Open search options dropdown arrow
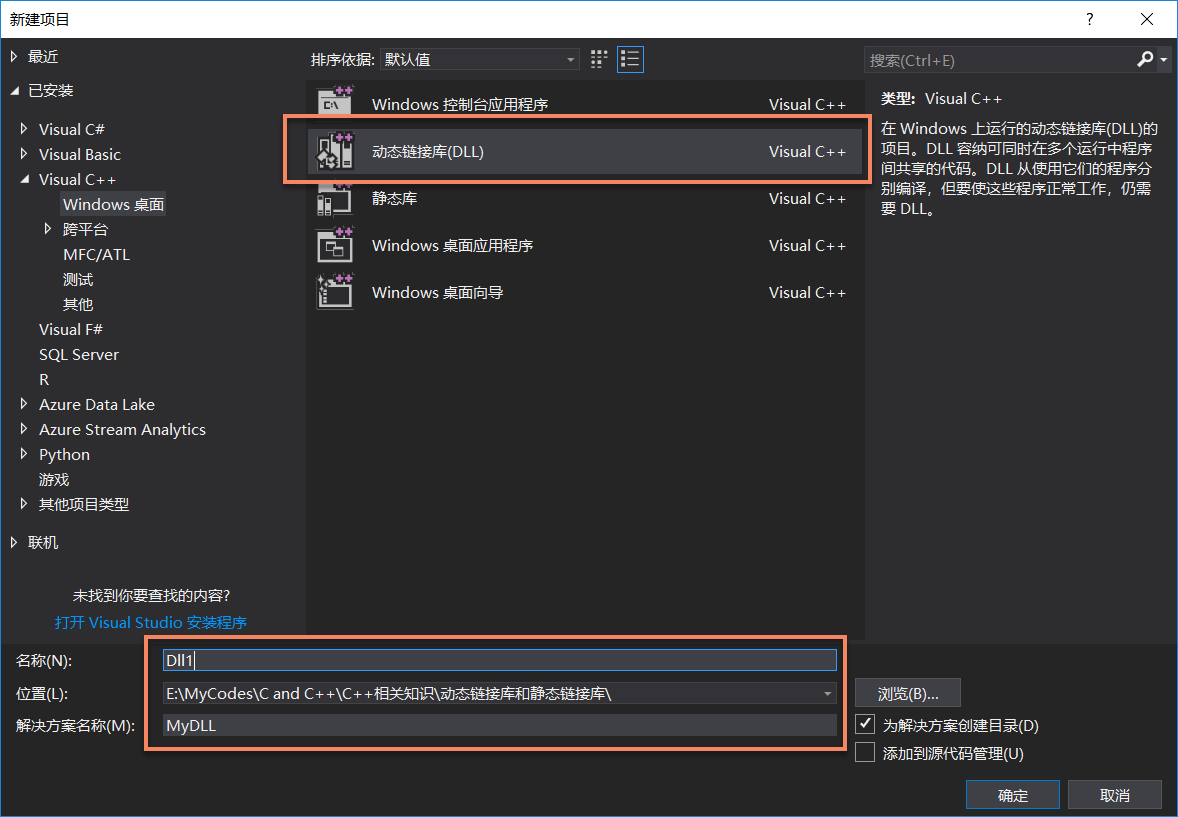 (1163, 59)
